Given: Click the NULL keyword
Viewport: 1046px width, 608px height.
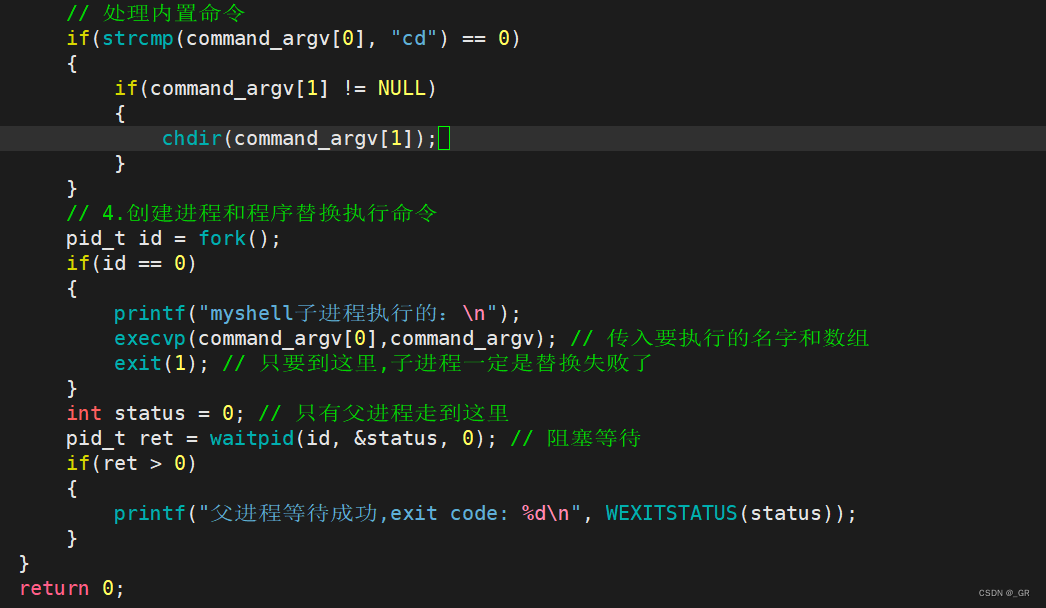Looking at the screenshot, I should coord(402,88).
